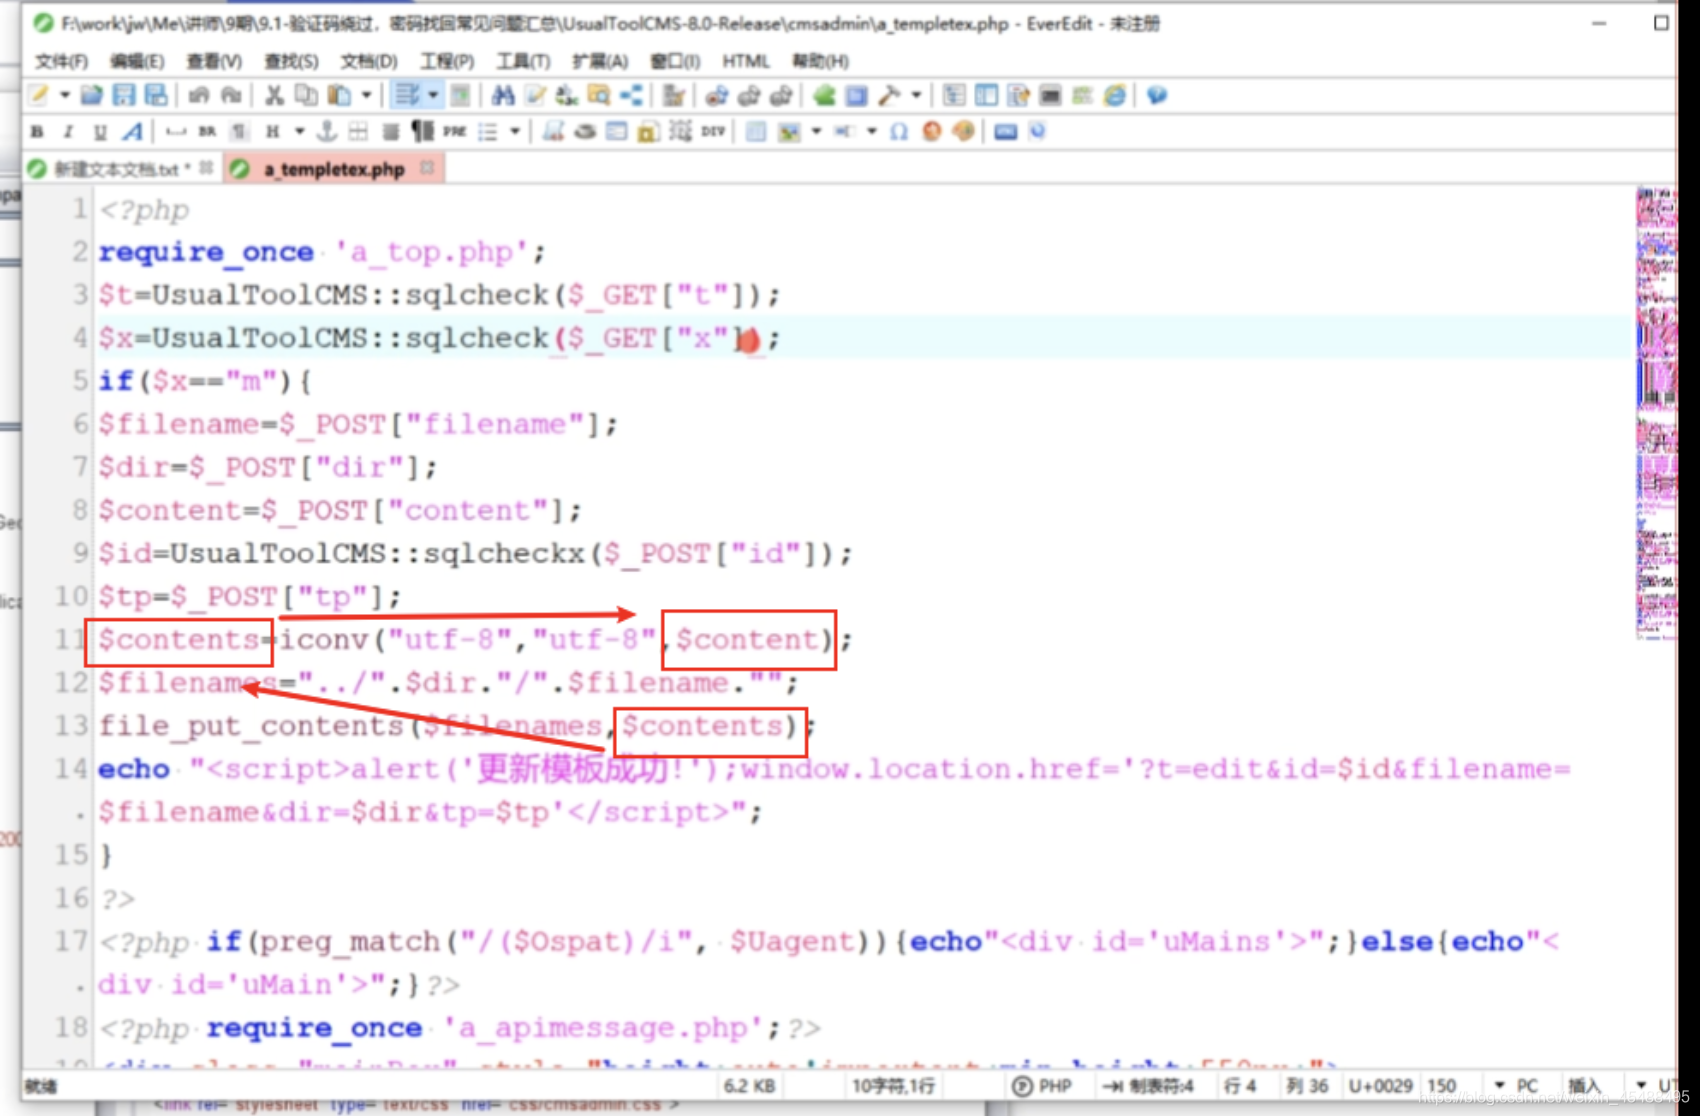Open the HTML menu

click(x=746, y=61)
